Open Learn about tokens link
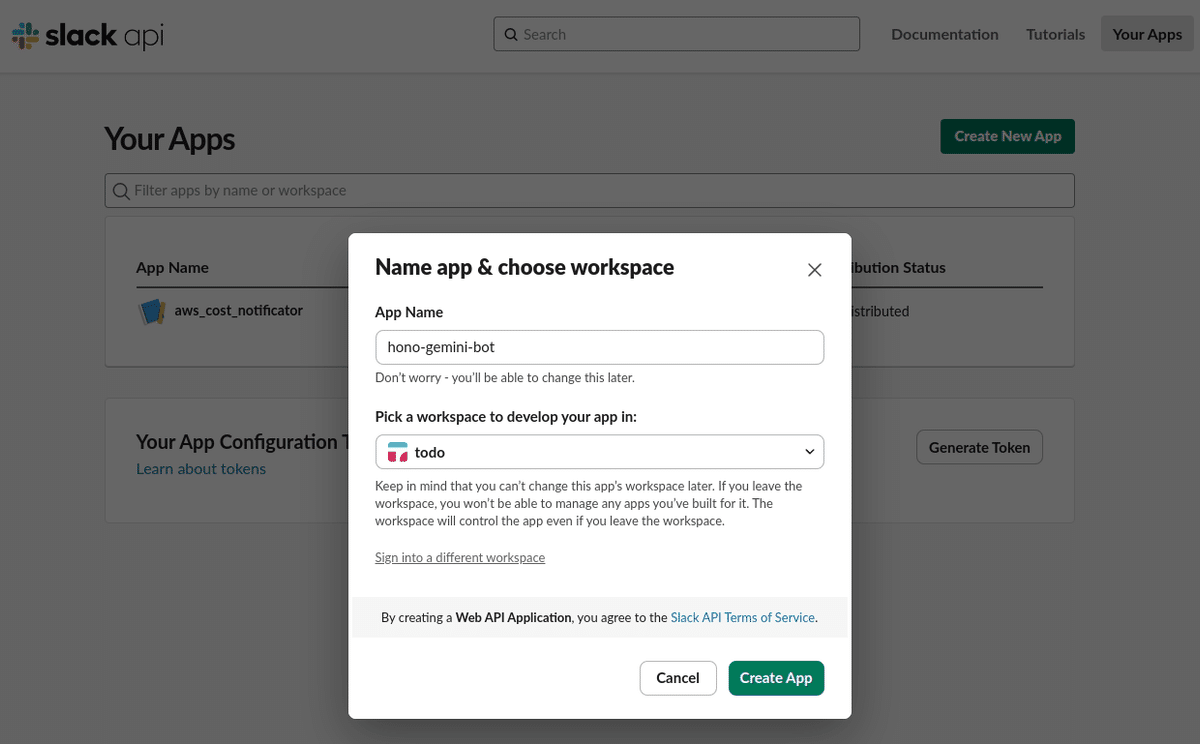Viewport: 1200px width, 744px height. tap(201, 468)
